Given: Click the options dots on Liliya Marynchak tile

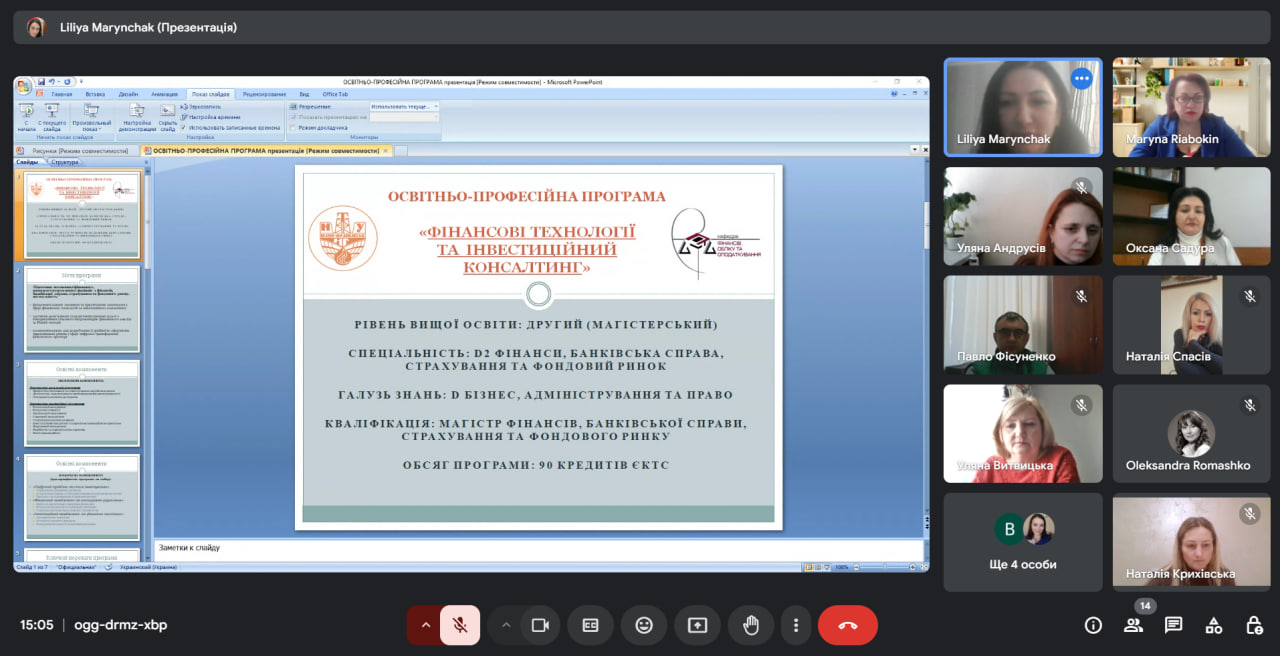Looking at the screenshot, I should click(x=1080, y=78).
